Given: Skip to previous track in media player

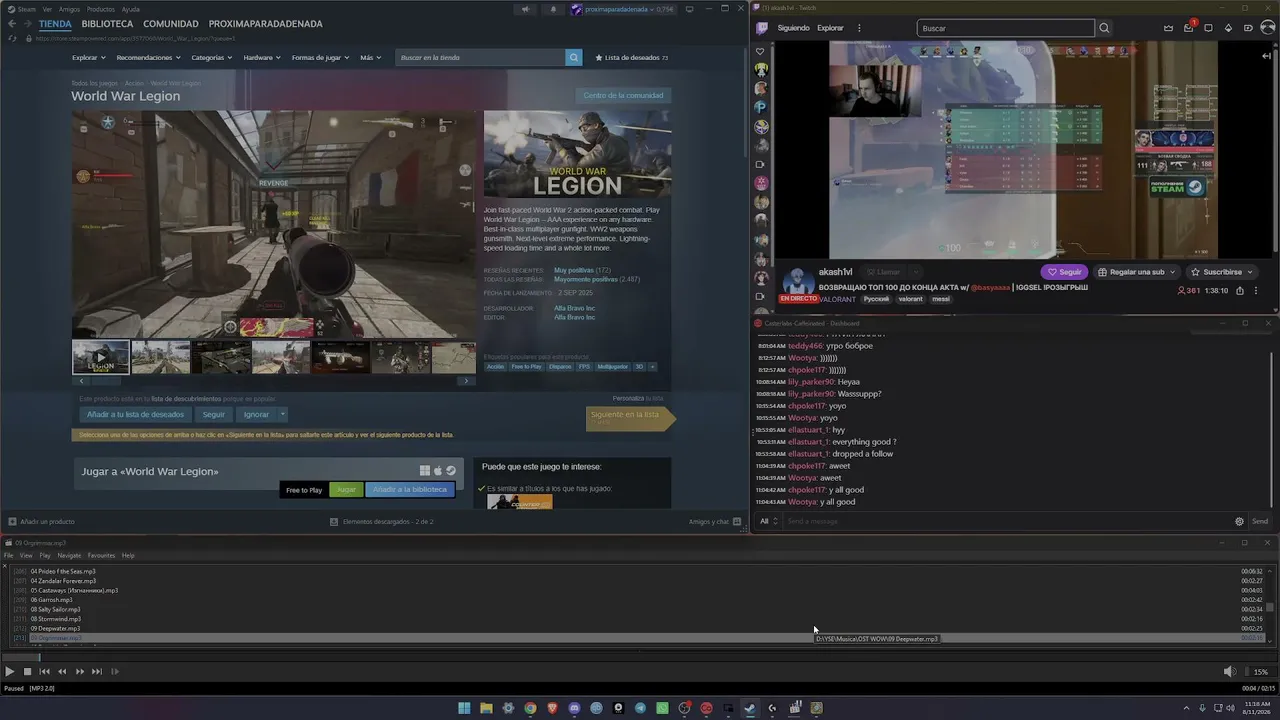Looking at the screenshot, I should (44, 672).
